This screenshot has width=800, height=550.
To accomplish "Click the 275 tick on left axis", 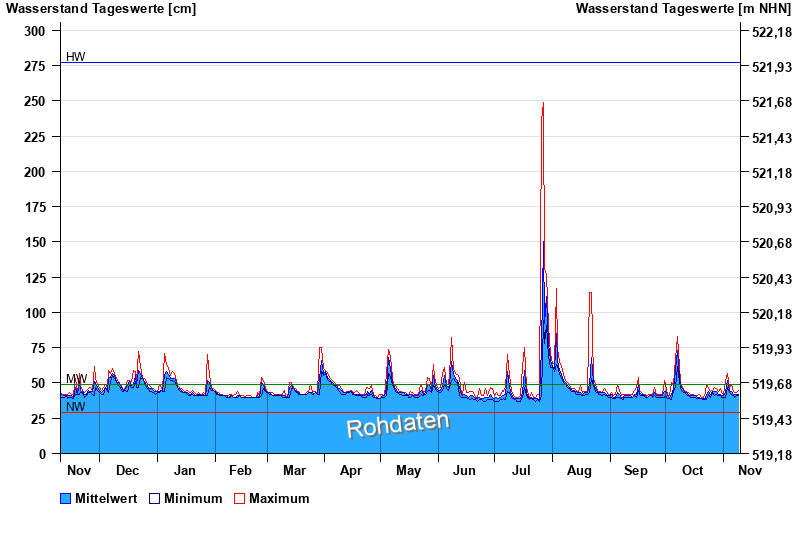I will (34, 66).
